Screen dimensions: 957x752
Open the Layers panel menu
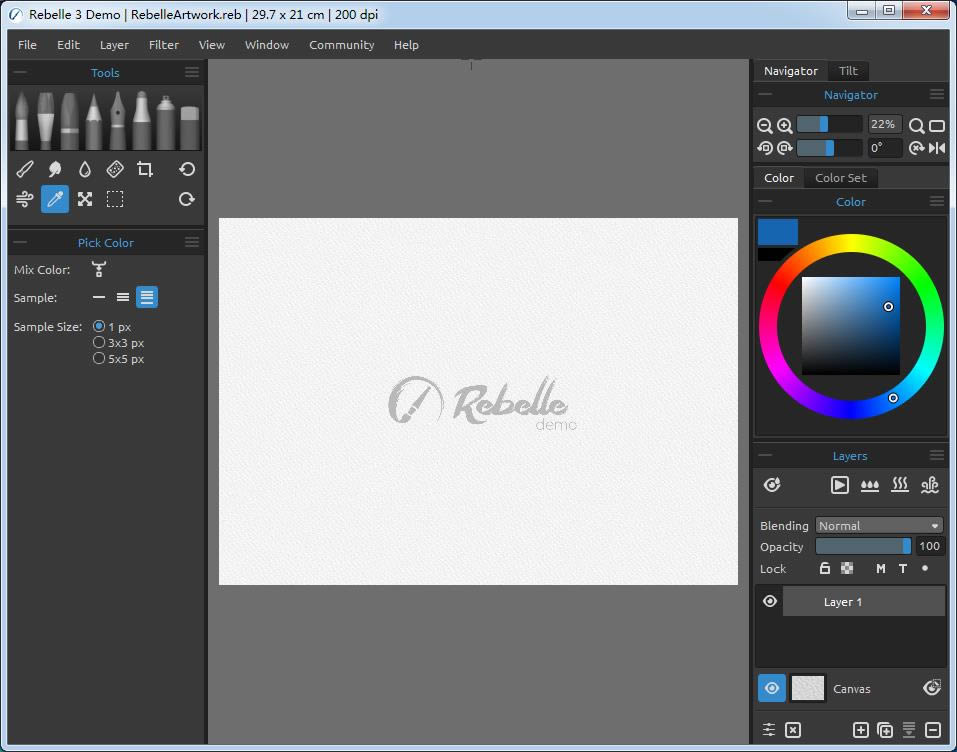tap(937, 455)
